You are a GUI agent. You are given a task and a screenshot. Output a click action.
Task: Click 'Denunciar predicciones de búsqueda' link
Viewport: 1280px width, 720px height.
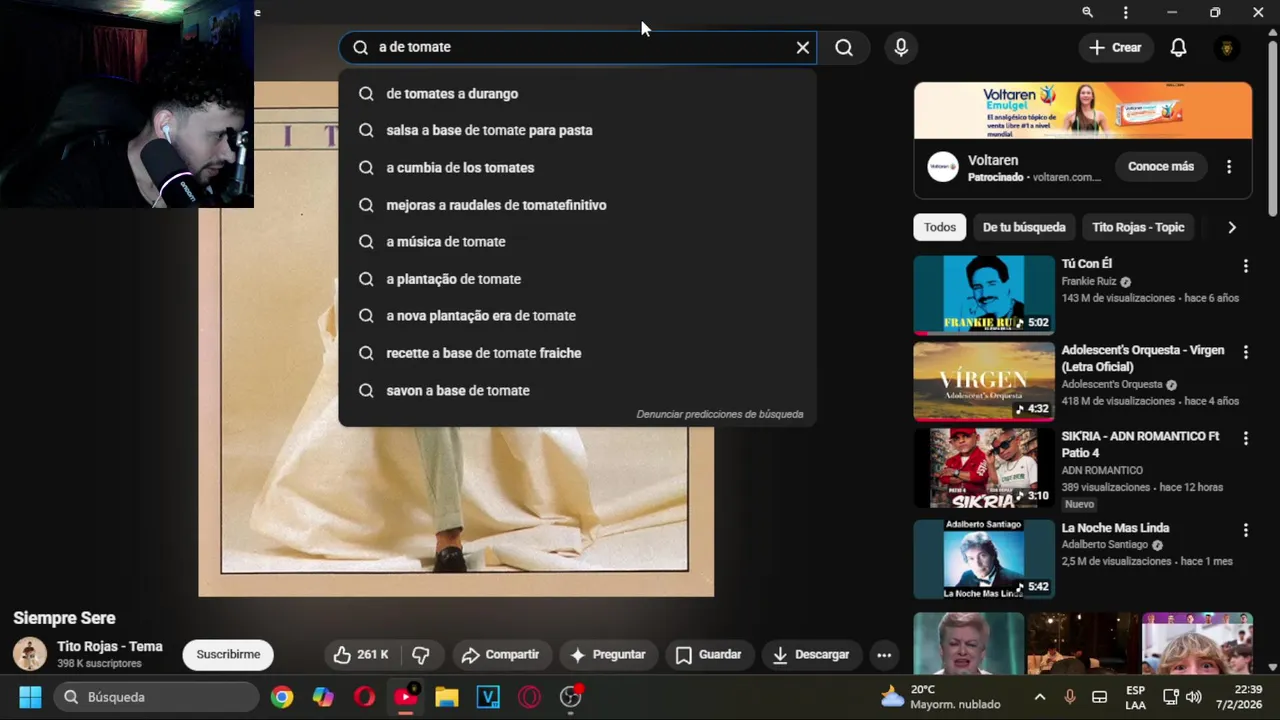tap(719, 414)
